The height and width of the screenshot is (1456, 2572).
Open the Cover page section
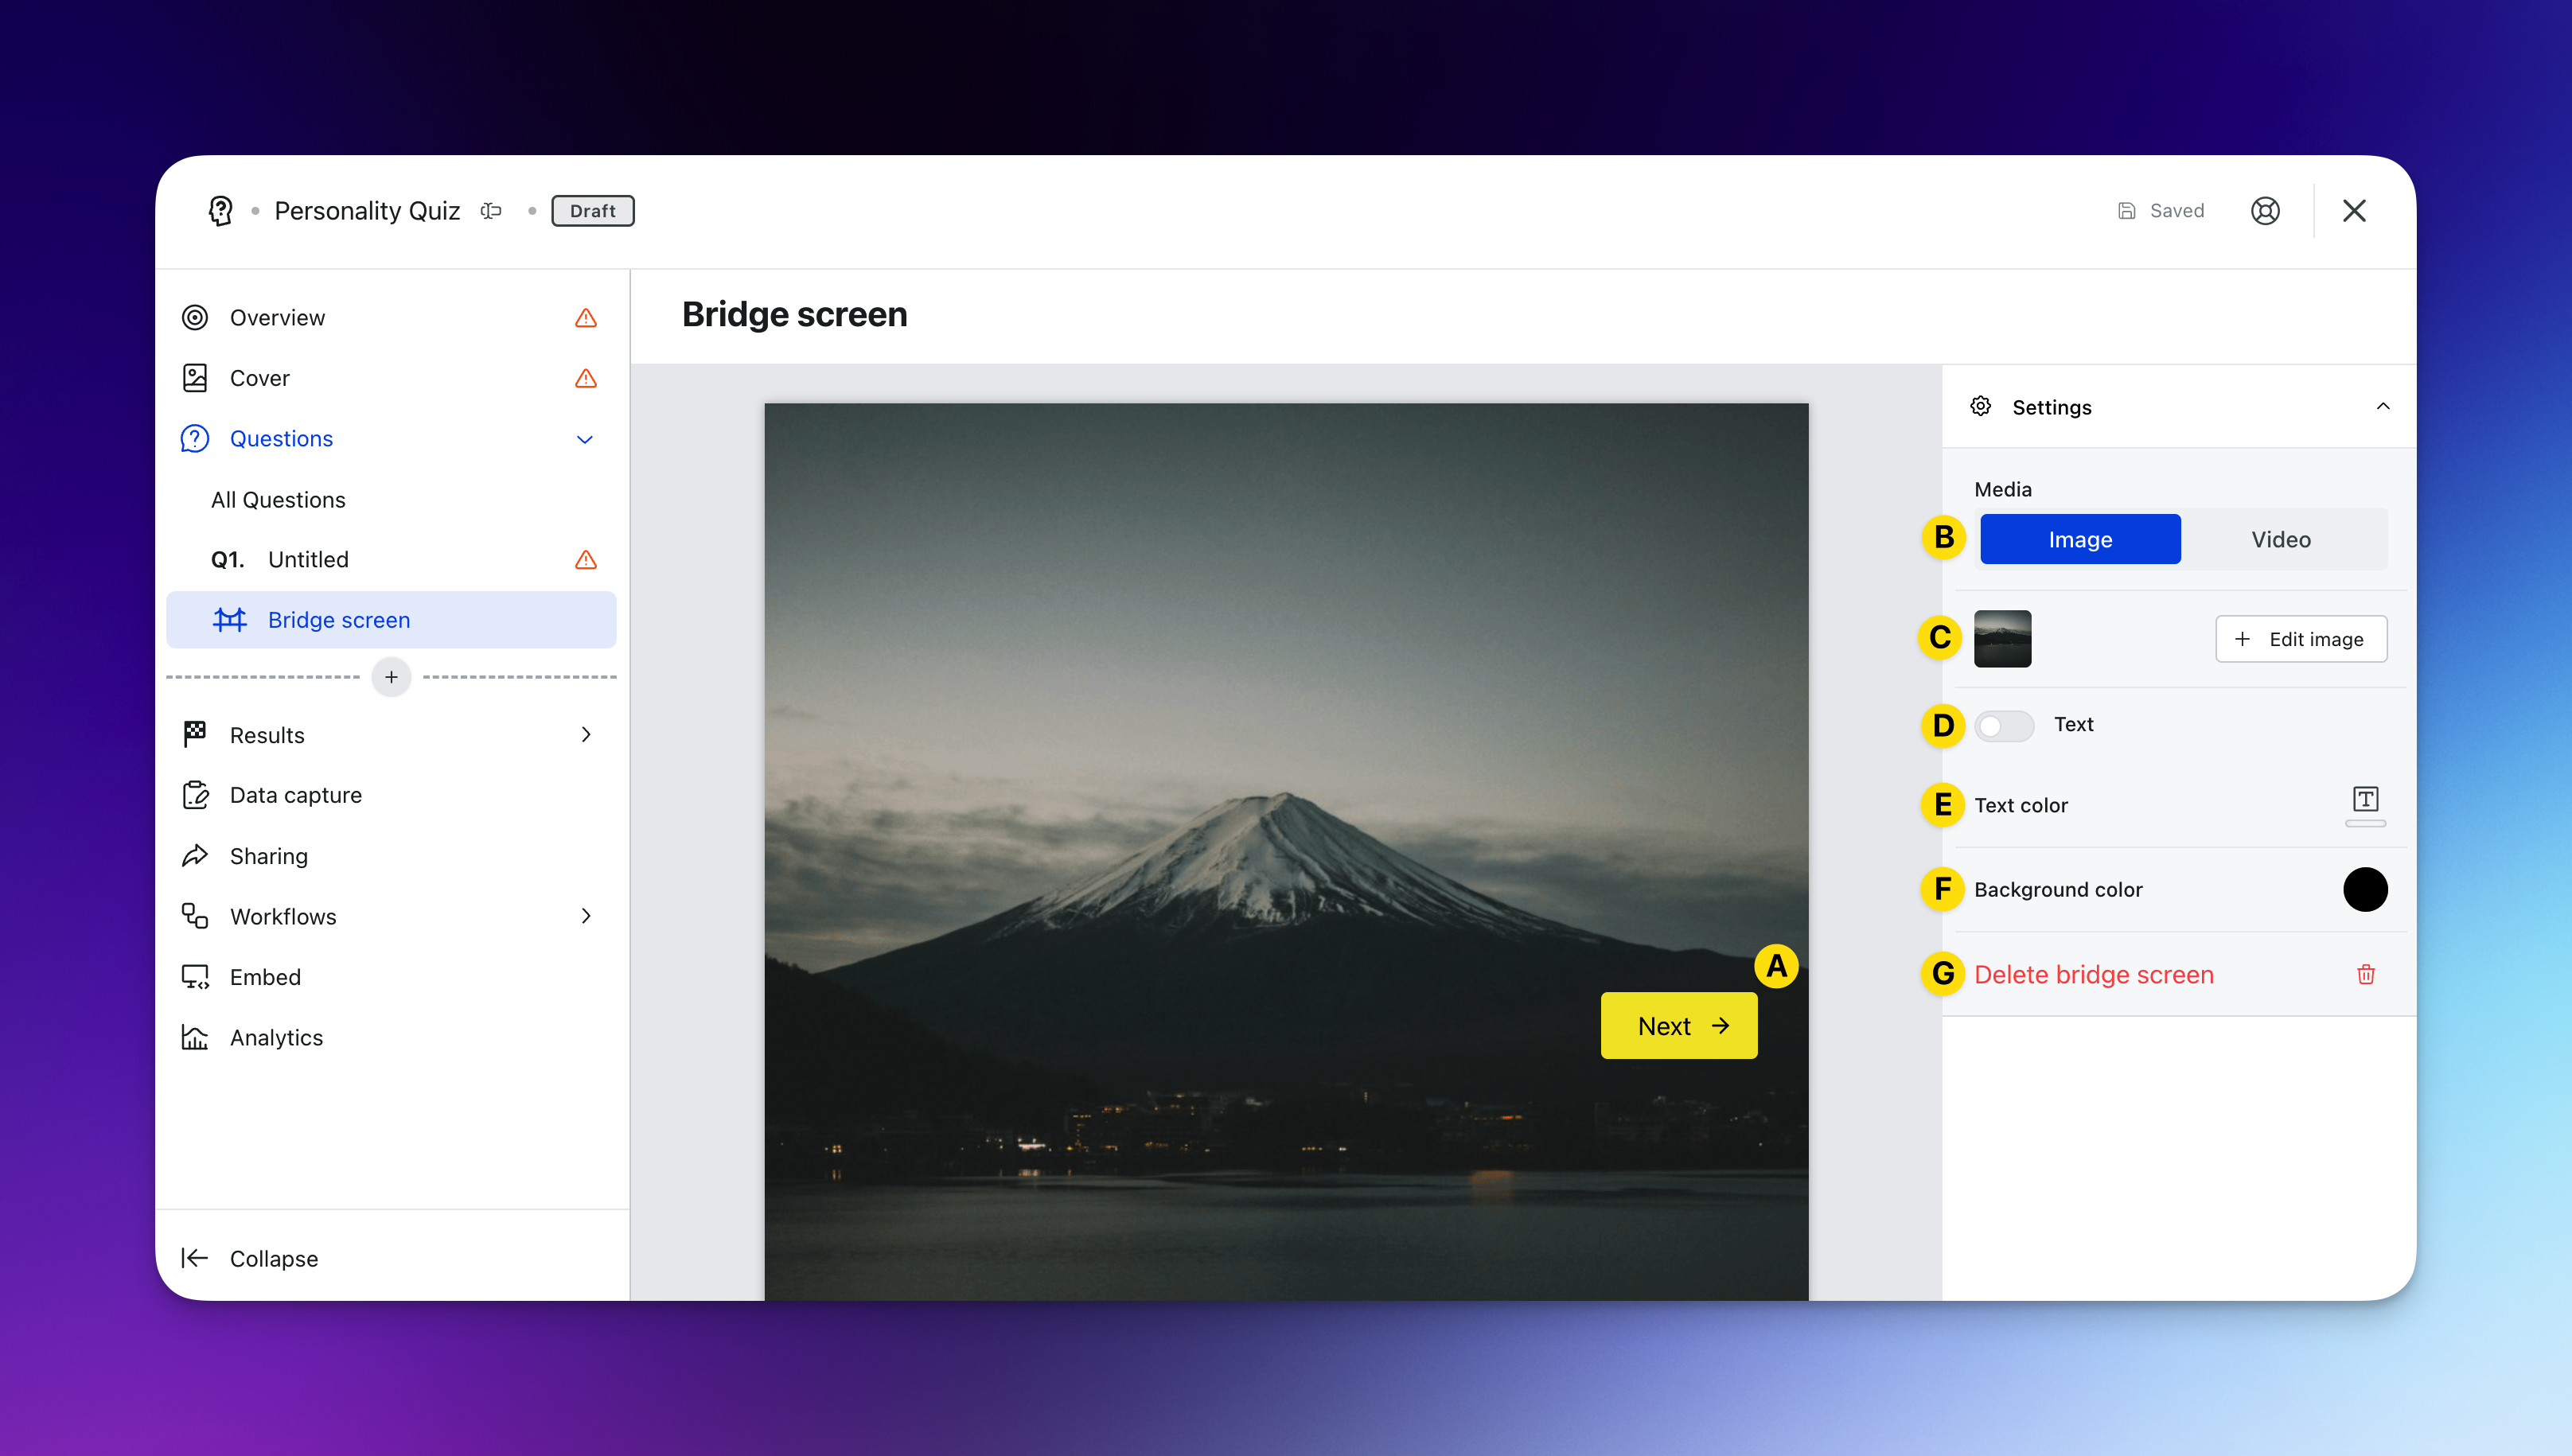click(260, 378)
